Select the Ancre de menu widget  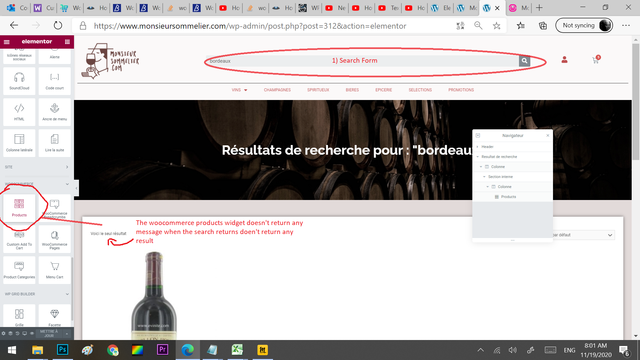click(55, 112)
